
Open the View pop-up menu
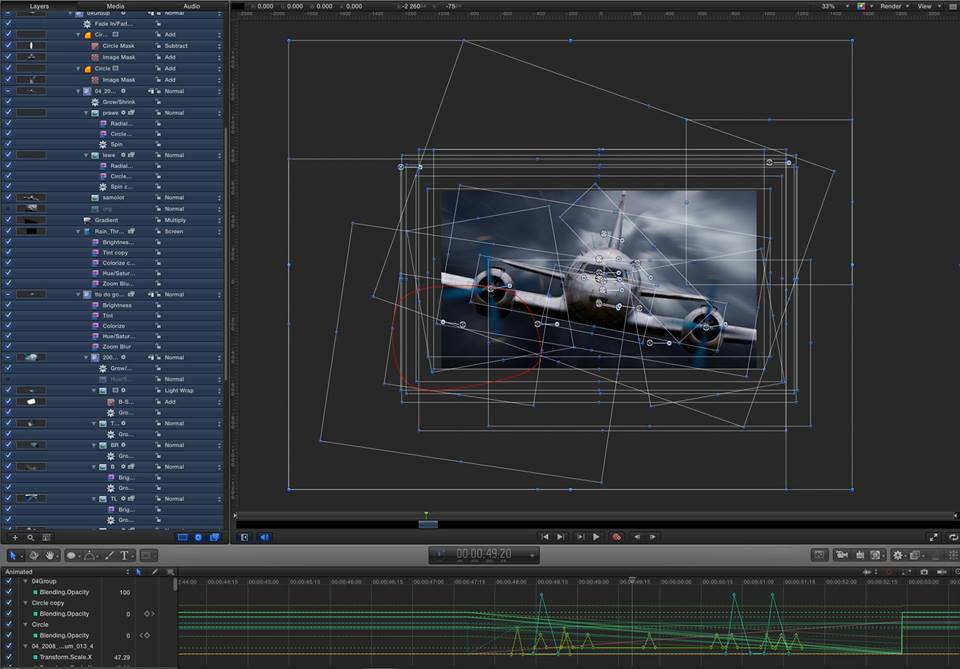[x=927, y=6]
